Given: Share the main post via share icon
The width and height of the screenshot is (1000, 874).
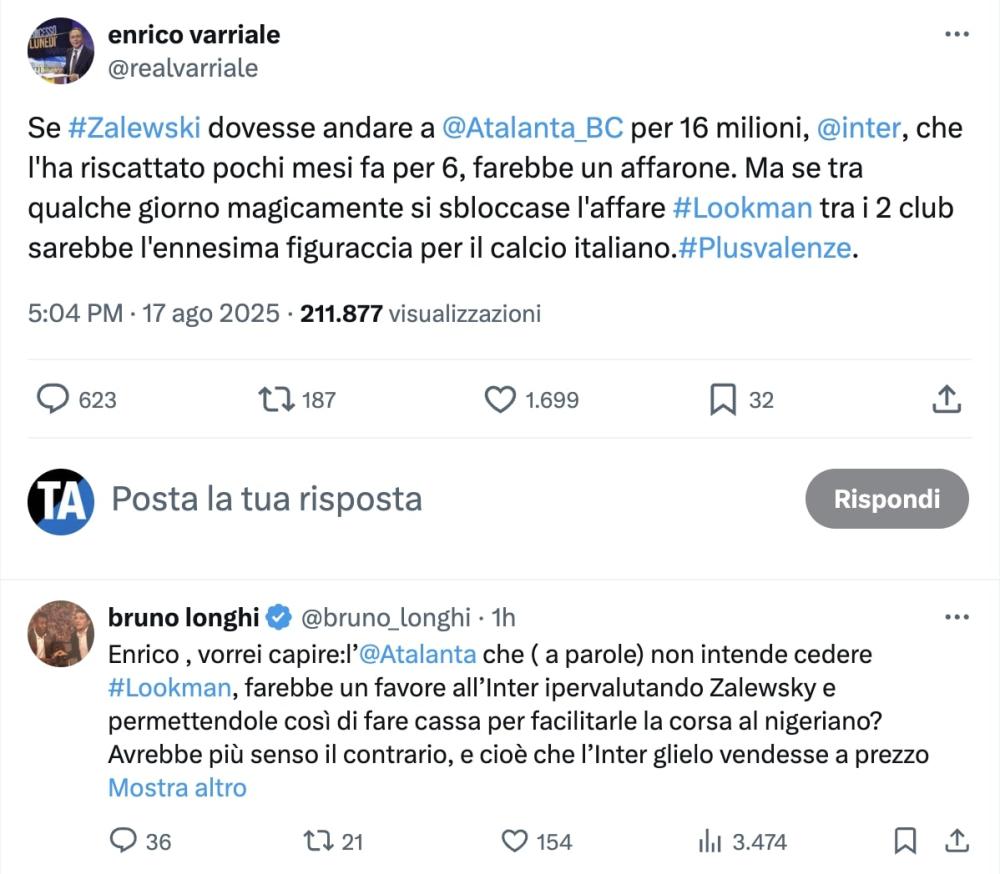Looking at the screenshot, I should click(x=946, y=400).
